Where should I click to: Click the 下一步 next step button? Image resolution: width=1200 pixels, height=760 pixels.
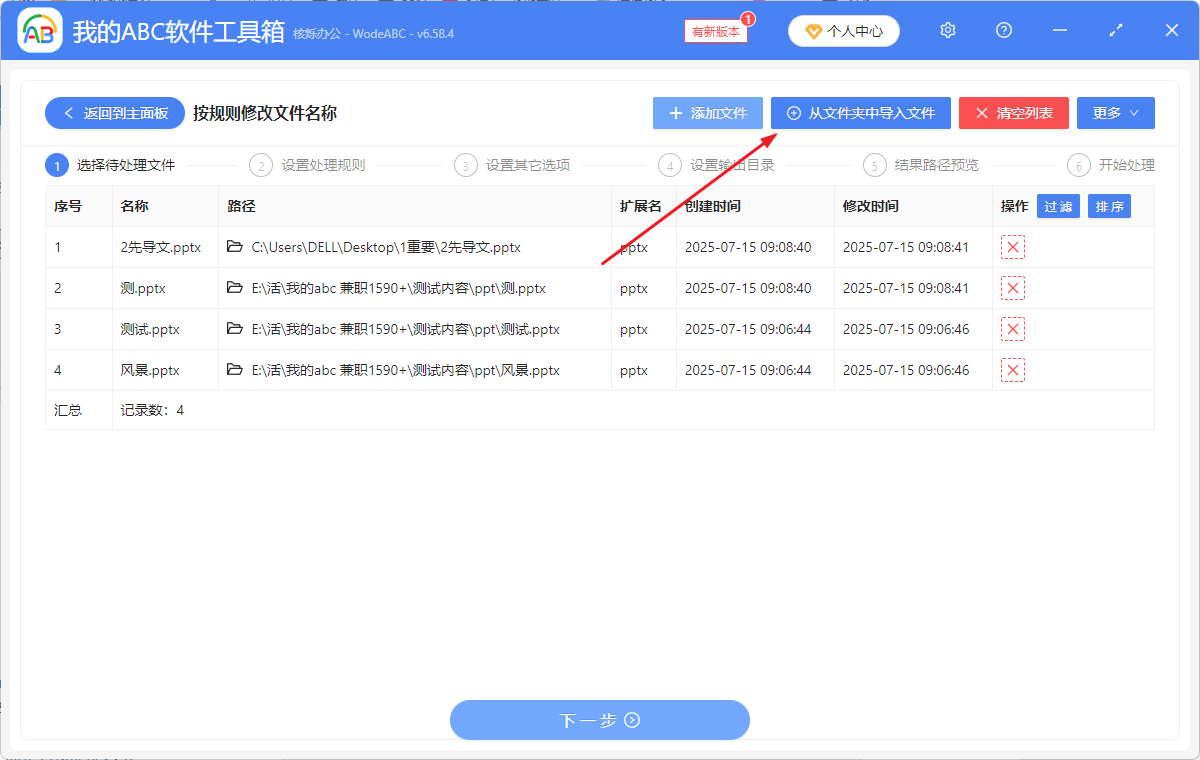(599, 720)
